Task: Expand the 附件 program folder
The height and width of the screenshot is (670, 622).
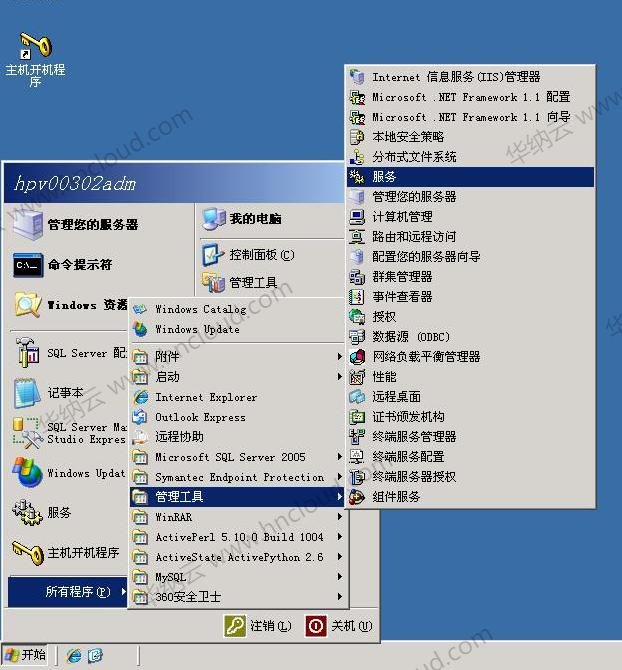Action: coord(238,356)
